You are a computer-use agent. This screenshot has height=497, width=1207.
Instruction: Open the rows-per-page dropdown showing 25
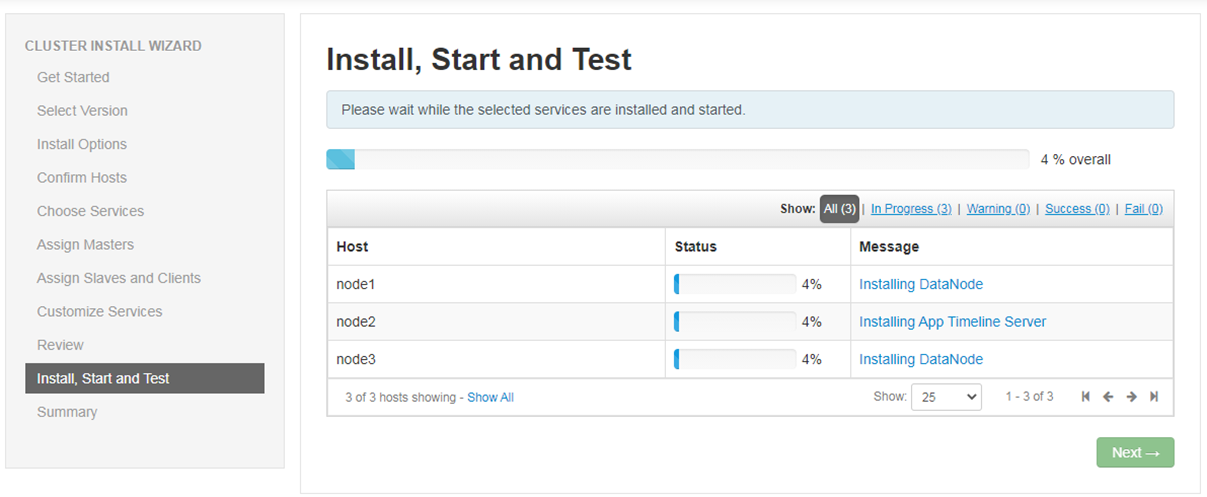click(x=946, y=397)
